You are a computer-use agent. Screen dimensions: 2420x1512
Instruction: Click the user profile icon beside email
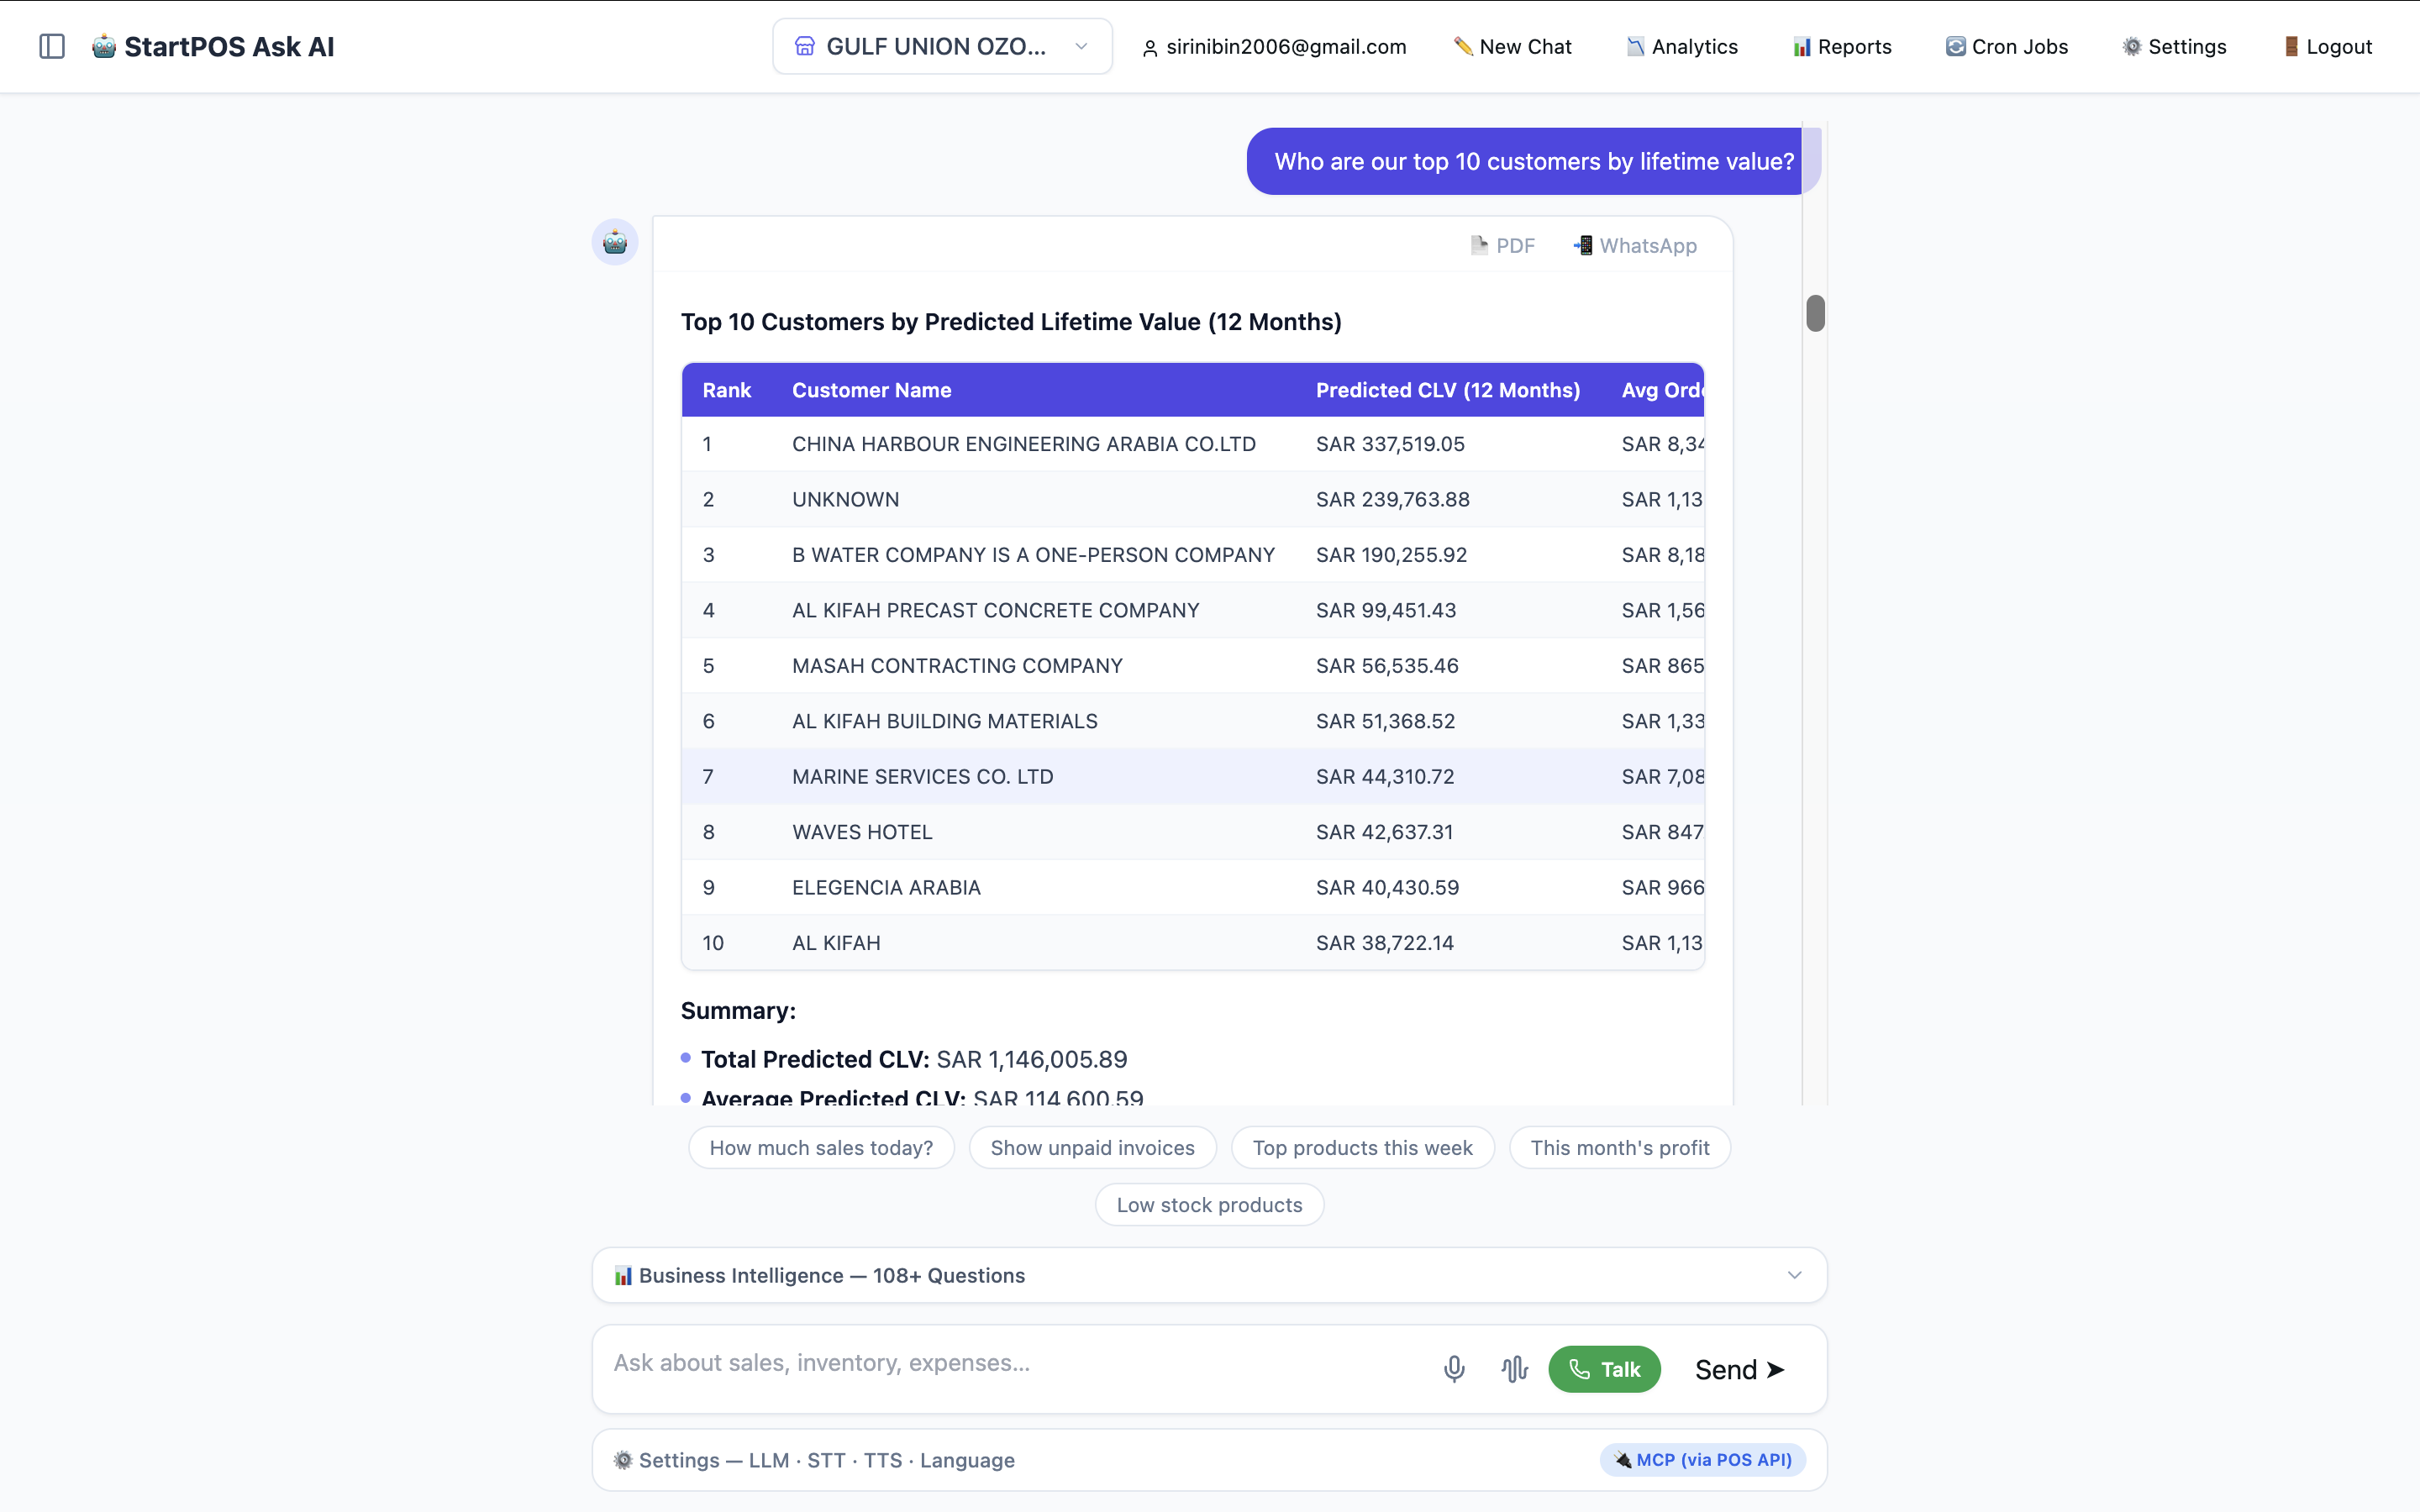point(1150,47)
